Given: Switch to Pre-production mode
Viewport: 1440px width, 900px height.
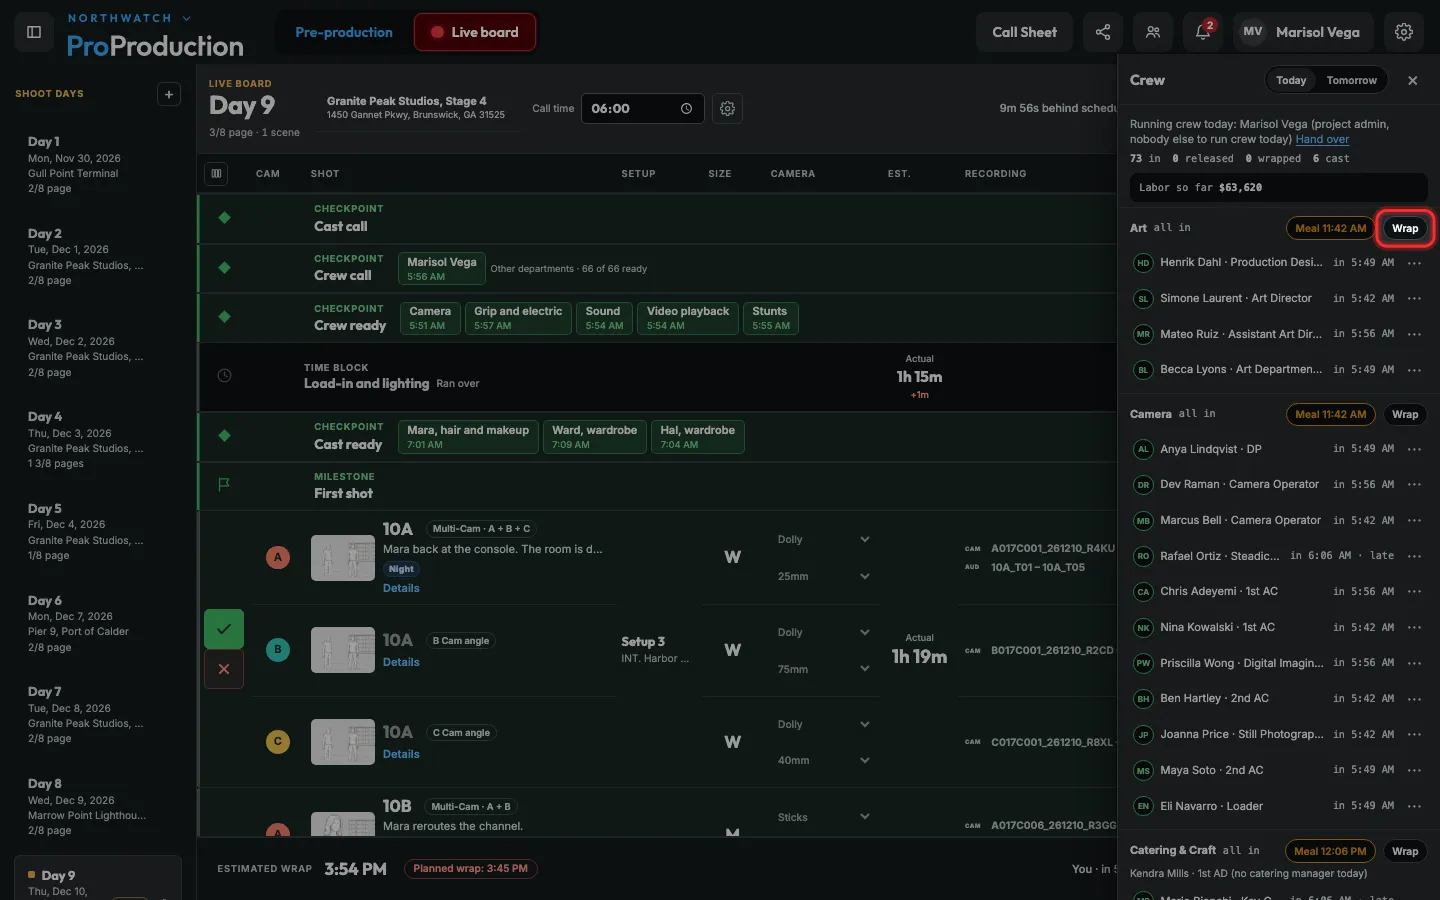Looking at the screenshot, I should point(344,32).
